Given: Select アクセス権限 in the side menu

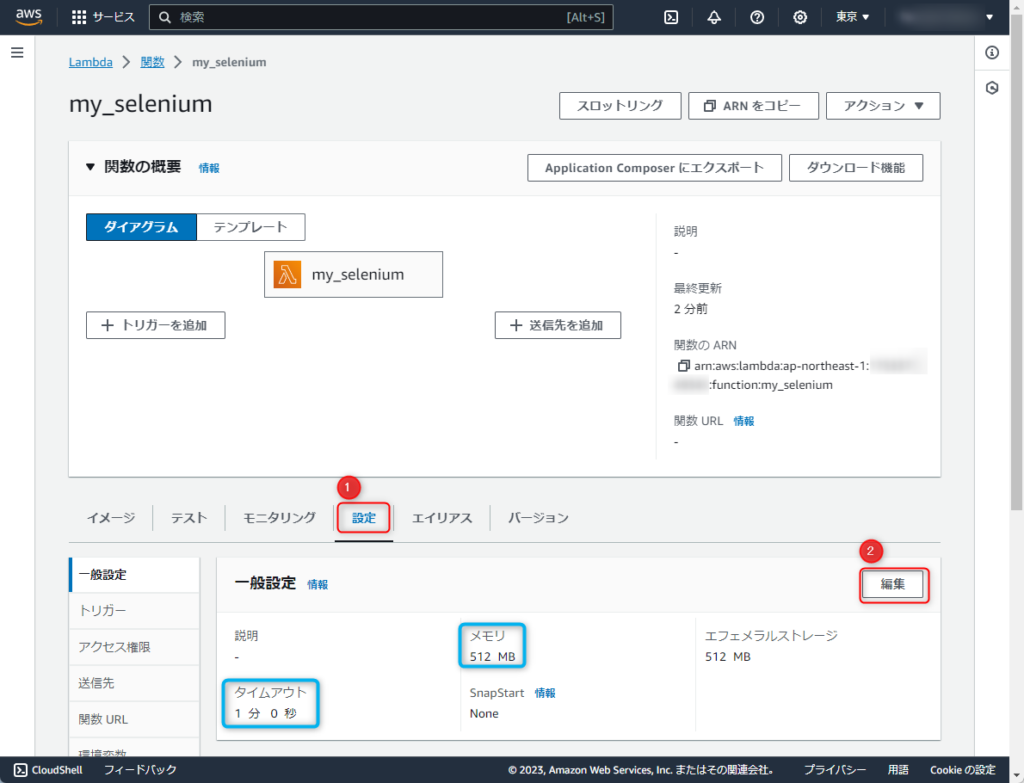Looking at the screenshot, I should pos(135,647).
